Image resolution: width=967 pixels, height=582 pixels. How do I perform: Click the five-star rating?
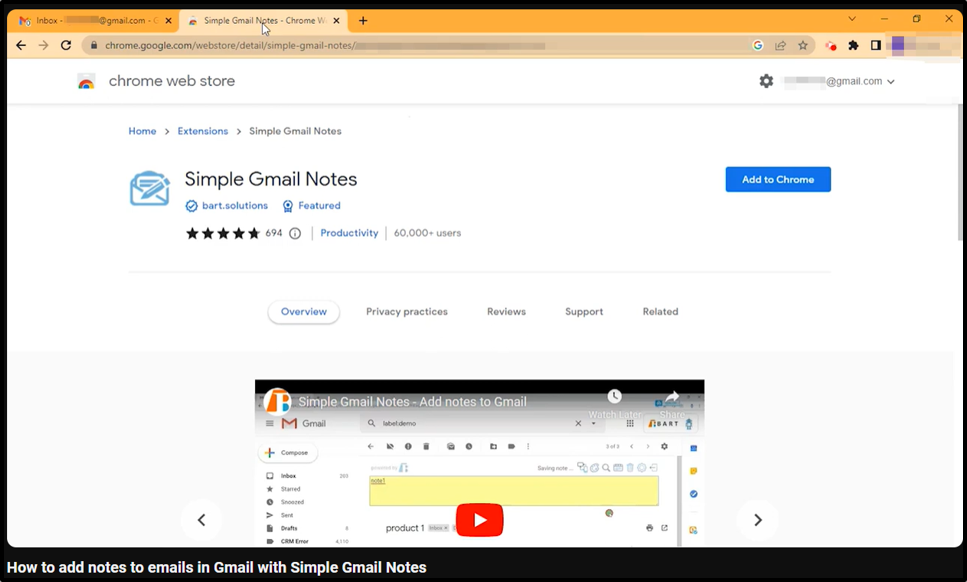223,233
